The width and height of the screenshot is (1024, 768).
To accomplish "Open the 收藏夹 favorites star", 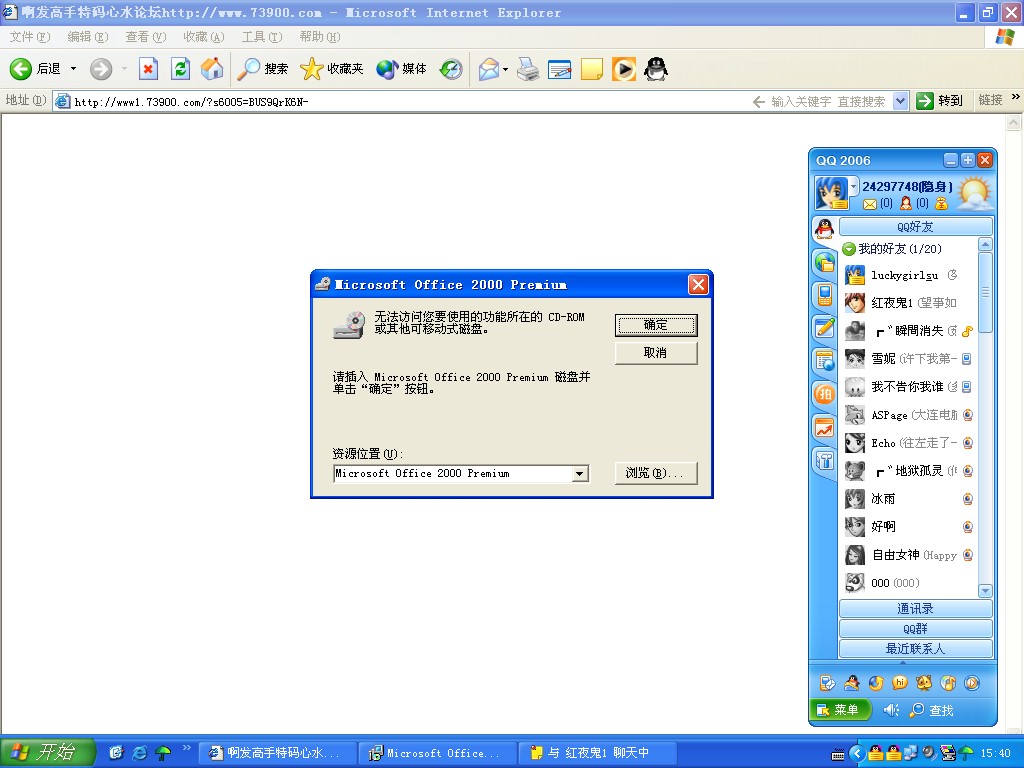I will [x=332, y=69].
